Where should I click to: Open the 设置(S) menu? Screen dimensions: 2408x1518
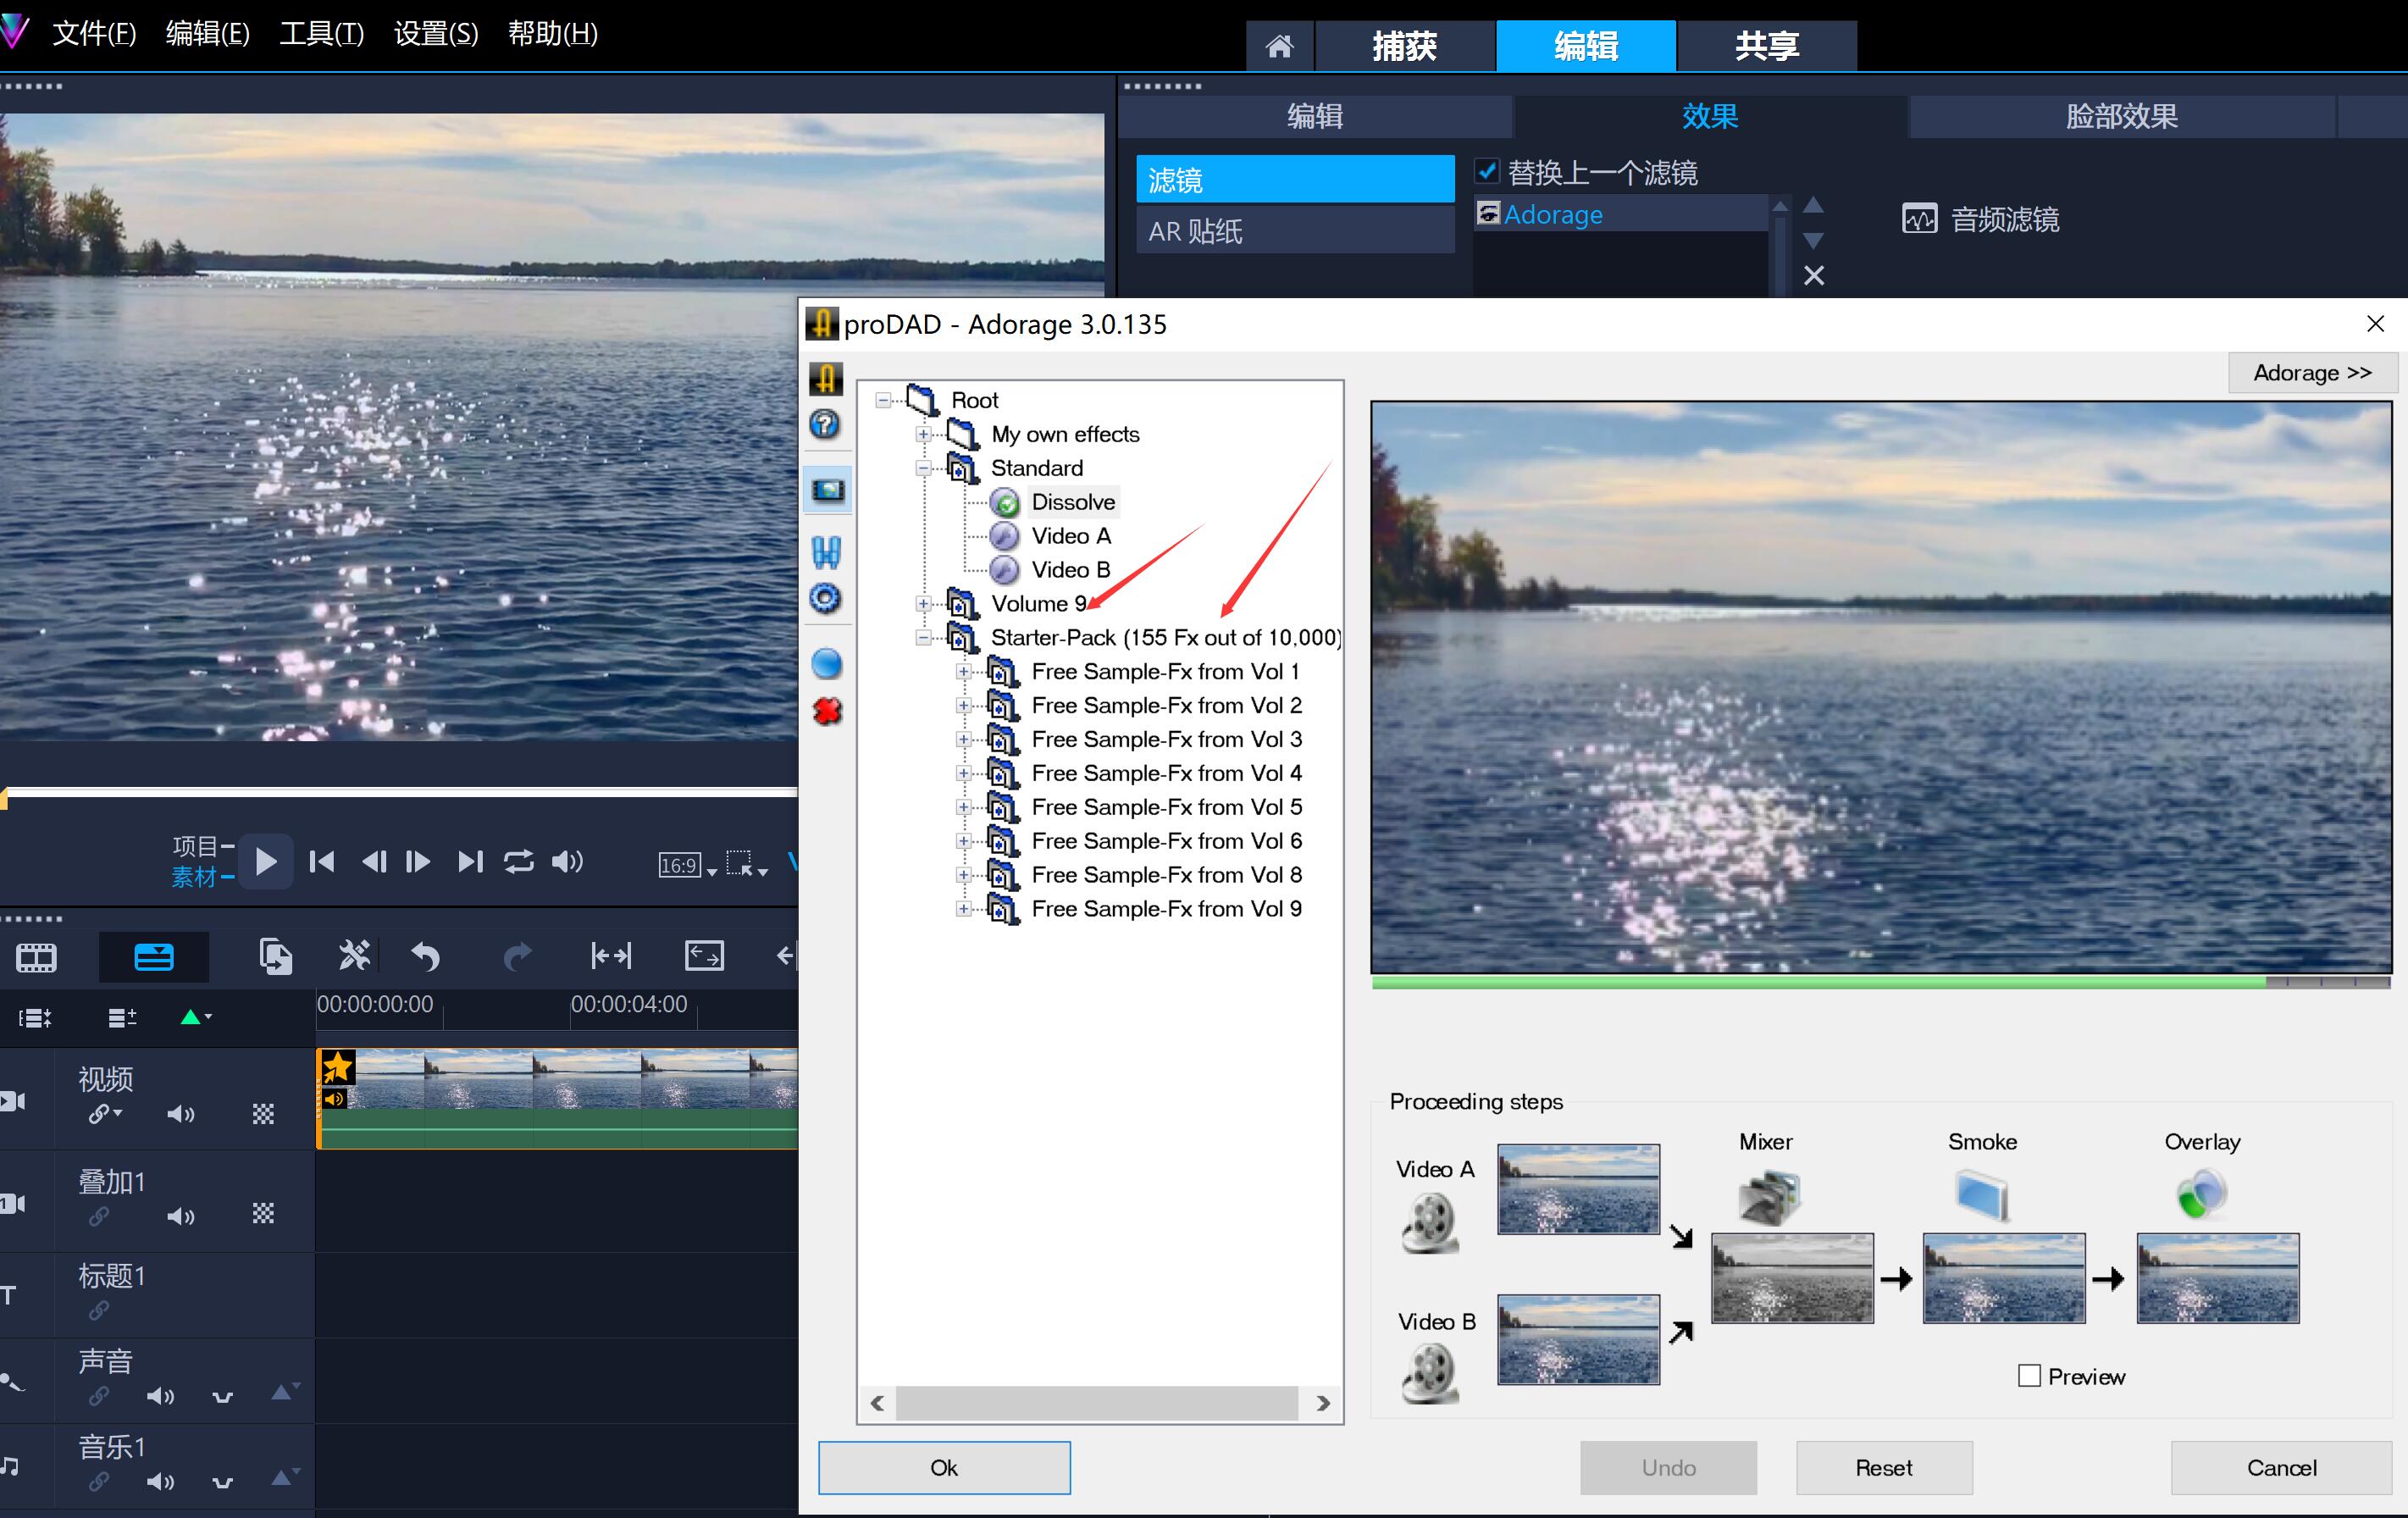coord(436,34)
